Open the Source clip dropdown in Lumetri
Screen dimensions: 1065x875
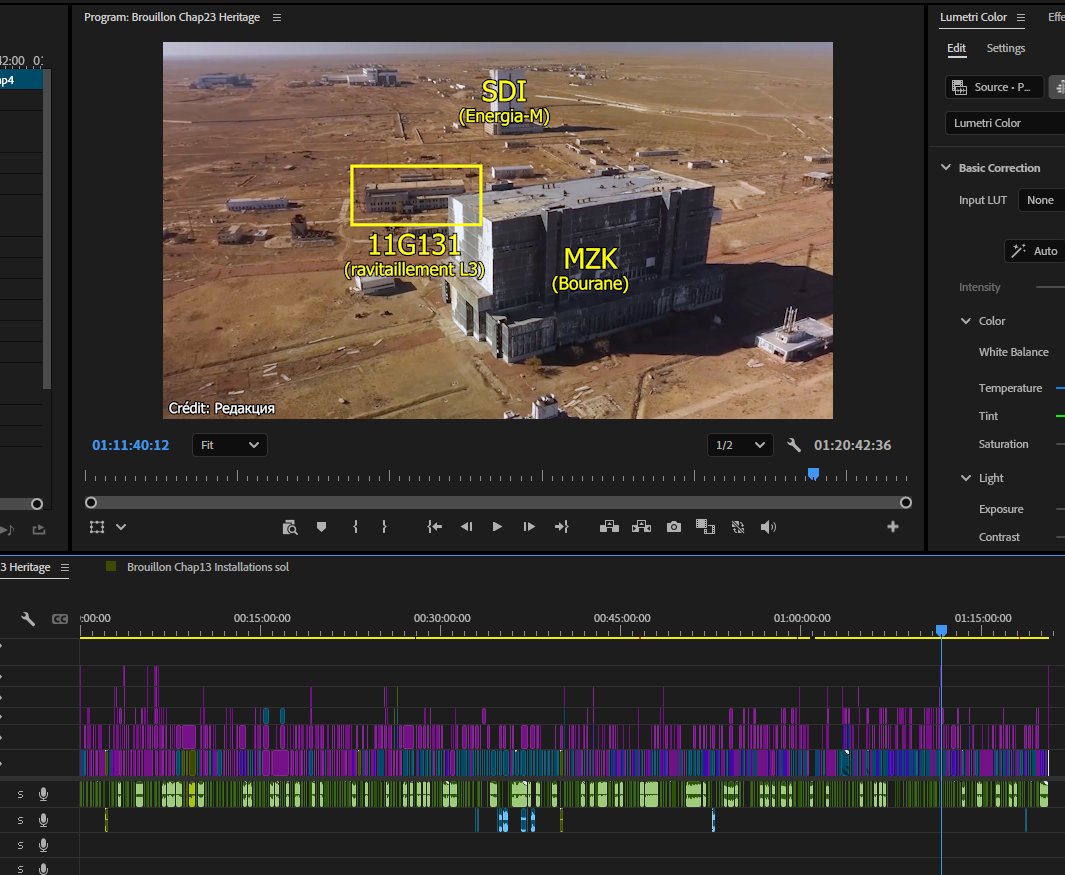click(994, 87)
